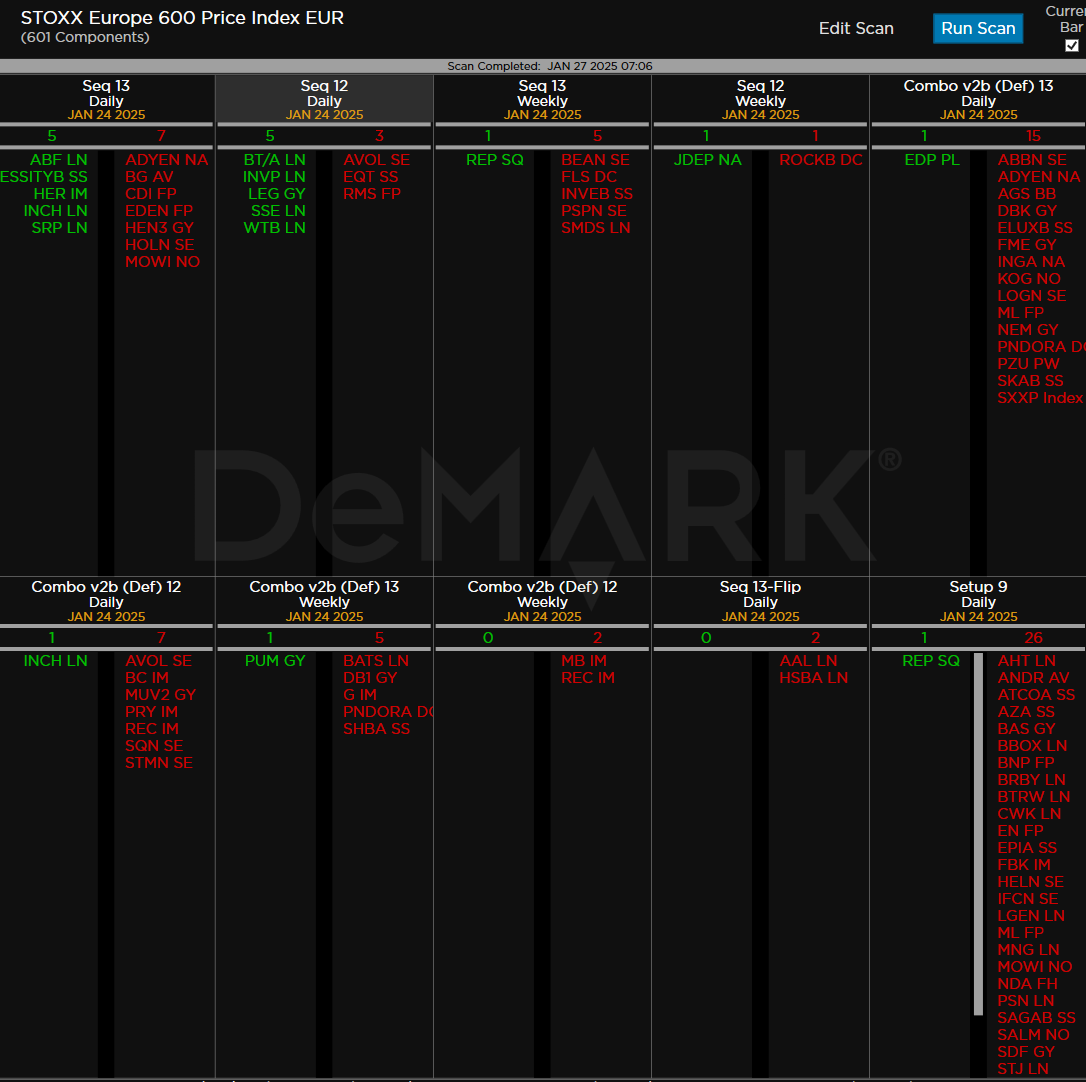Click EQT SS ticker
1086x1082 pixels.
click(371, 177)
